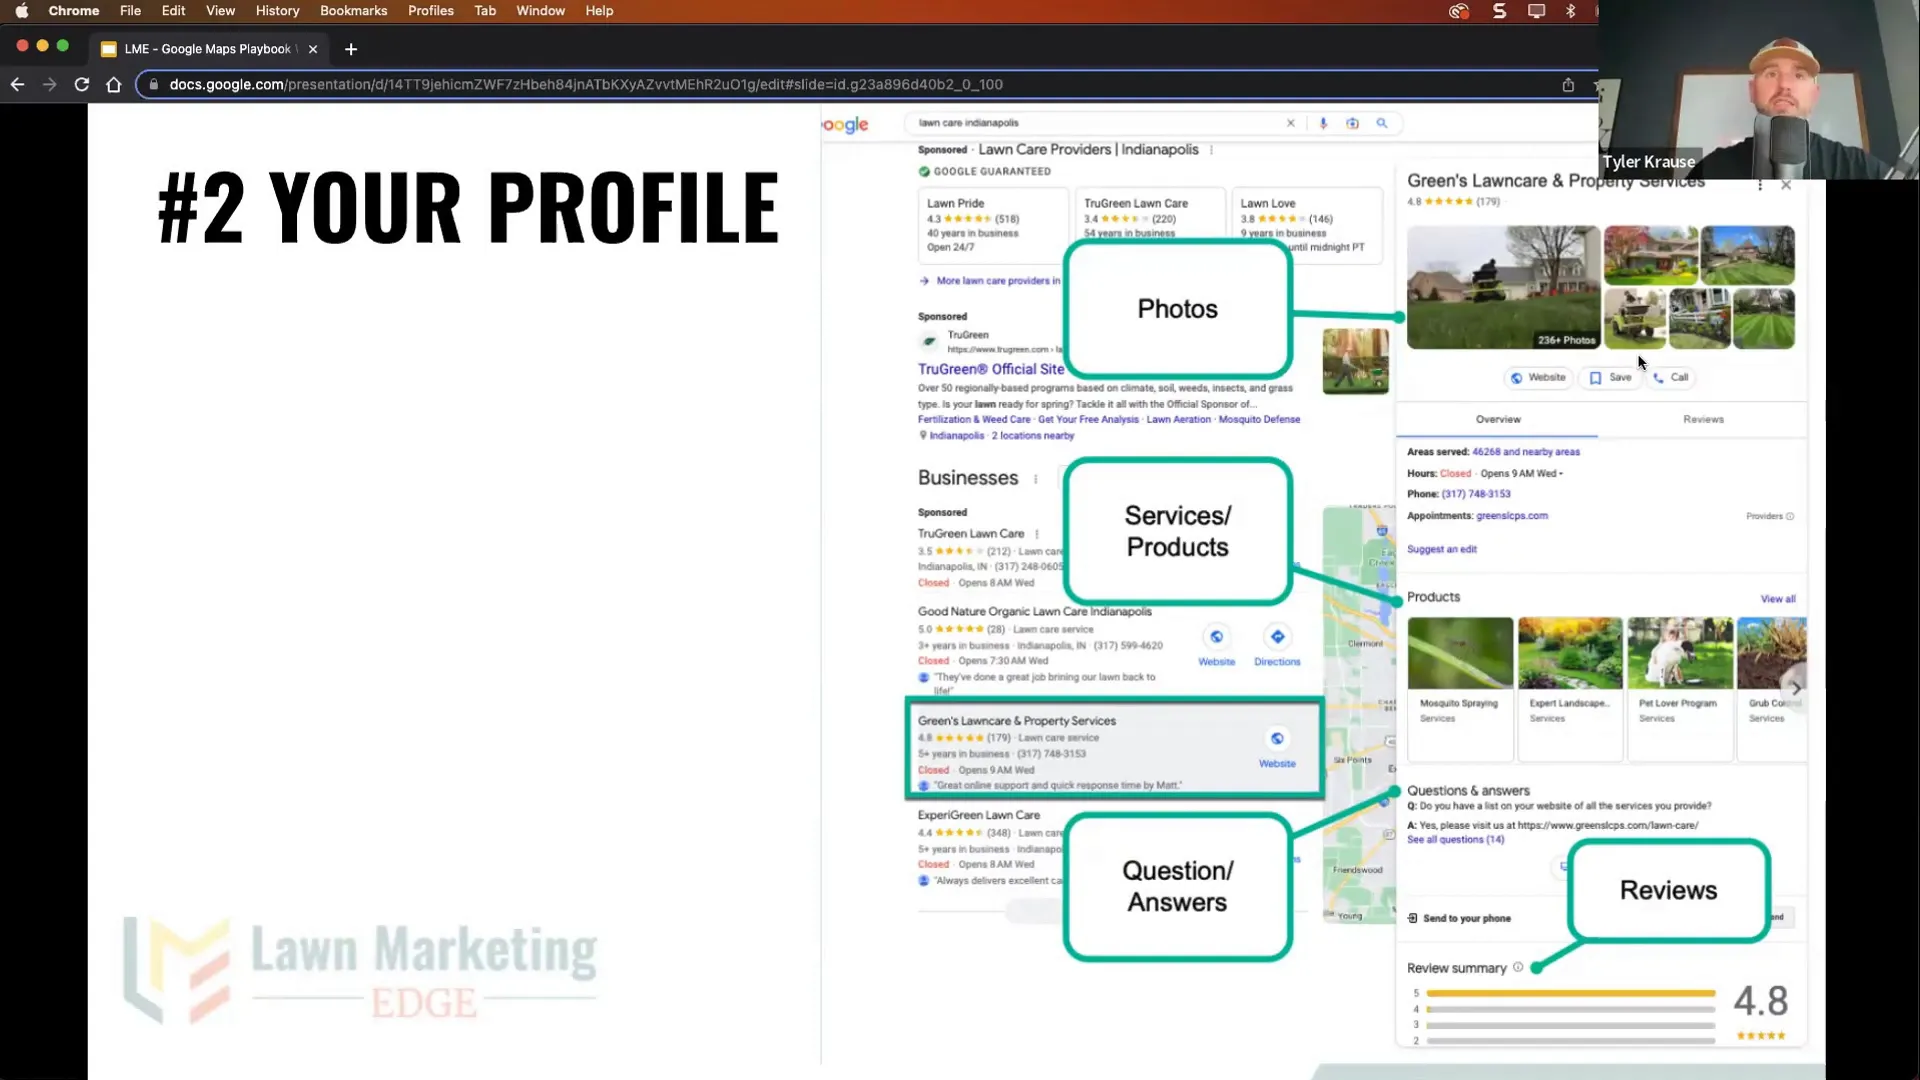Click the More lawn care providers link

(997, 281)
